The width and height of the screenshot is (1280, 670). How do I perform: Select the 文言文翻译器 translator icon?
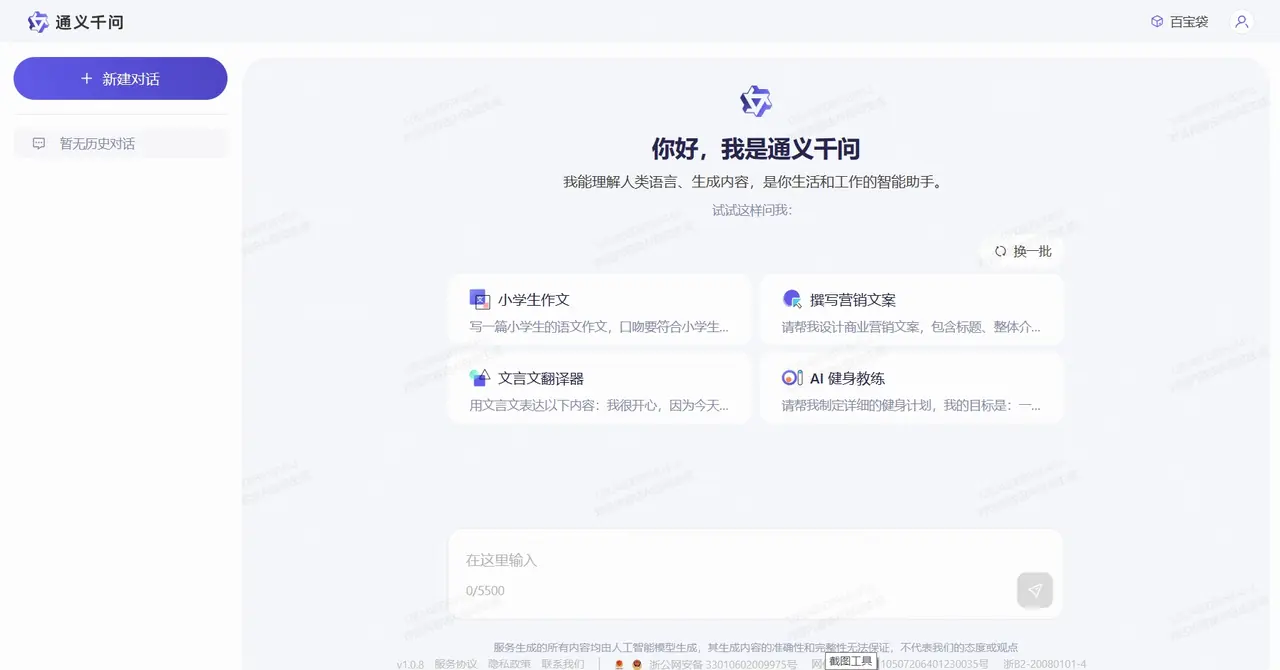pos(479,377)
